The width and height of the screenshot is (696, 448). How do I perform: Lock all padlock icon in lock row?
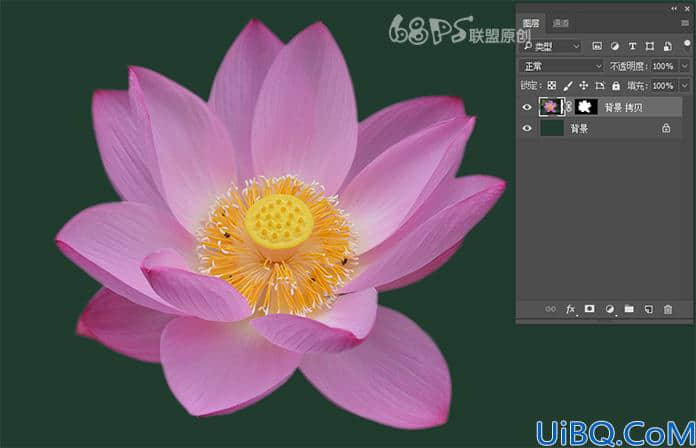click(616, 86)
